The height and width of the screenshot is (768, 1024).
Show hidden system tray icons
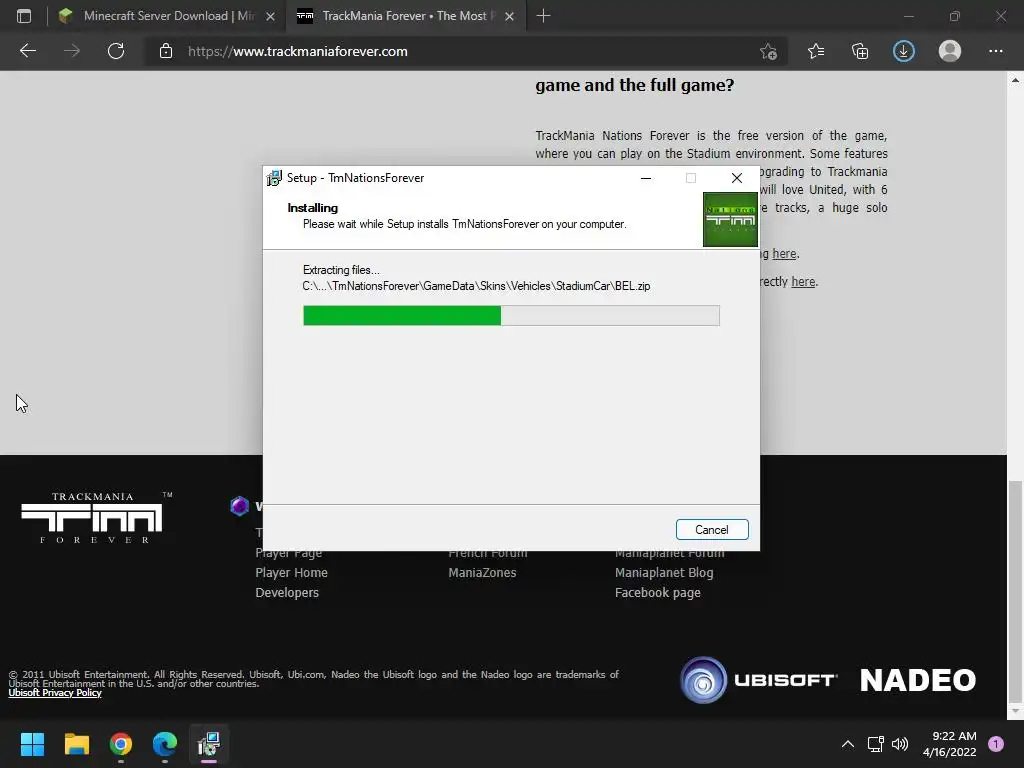coord(848,744)
